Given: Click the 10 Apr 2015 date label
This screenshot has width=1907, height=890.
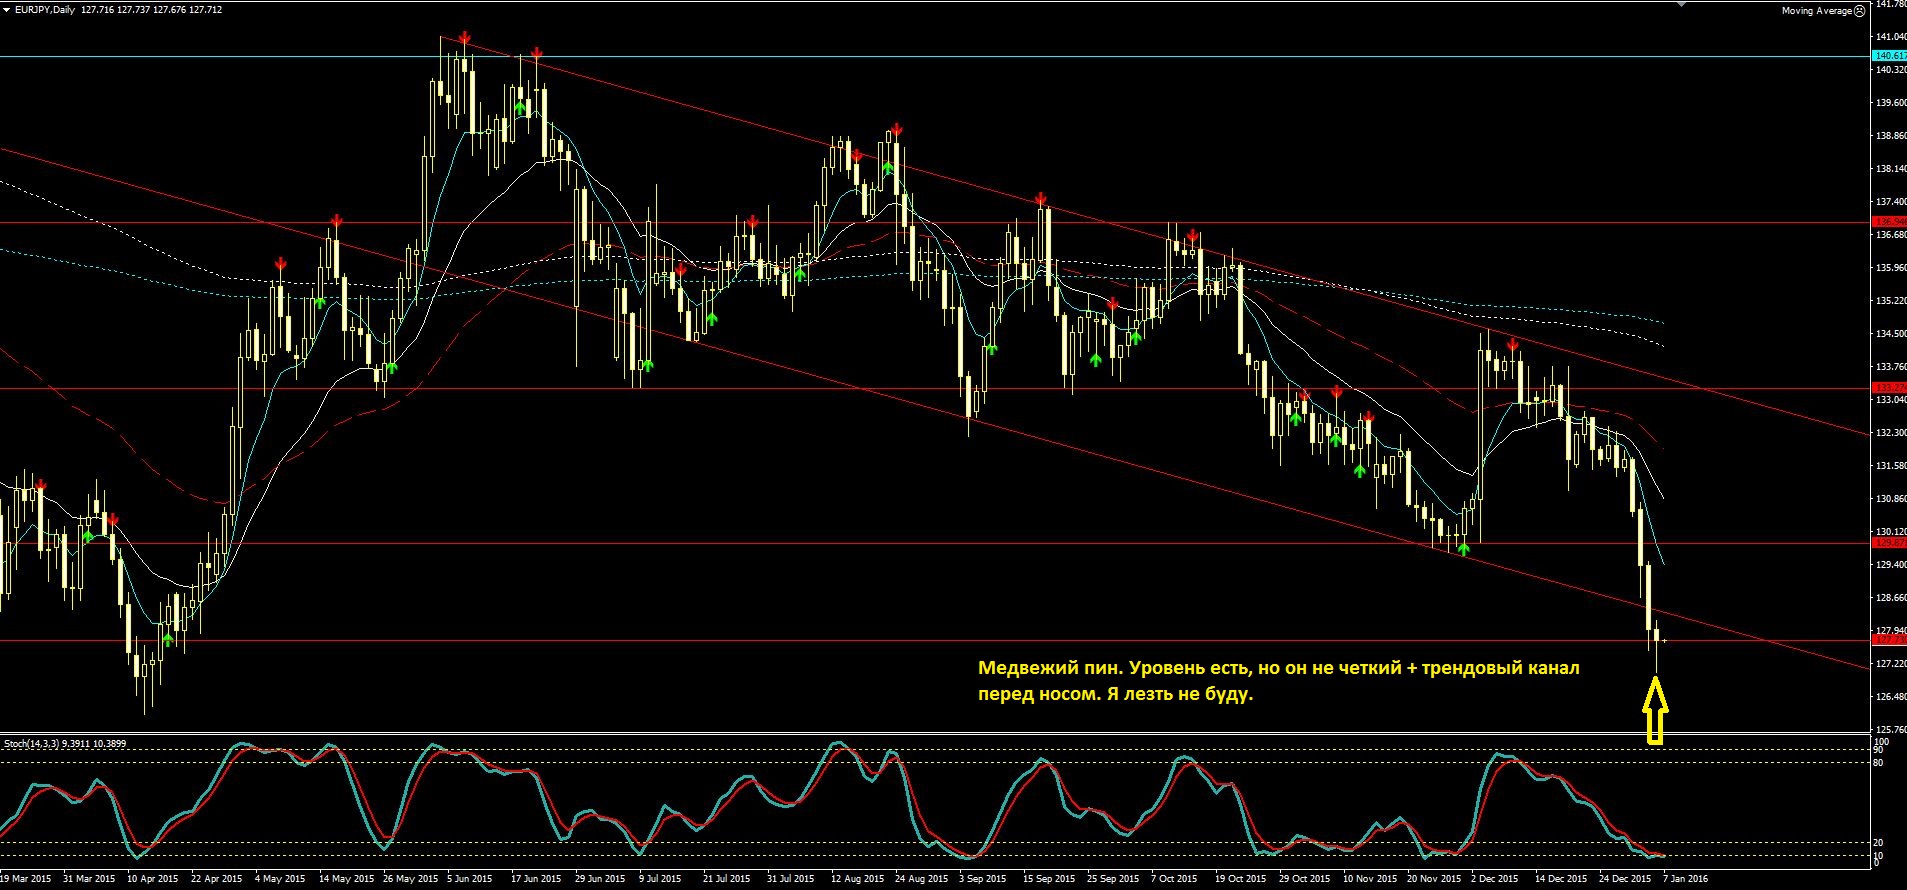Looking at the screenshot, I should (153, 879).
